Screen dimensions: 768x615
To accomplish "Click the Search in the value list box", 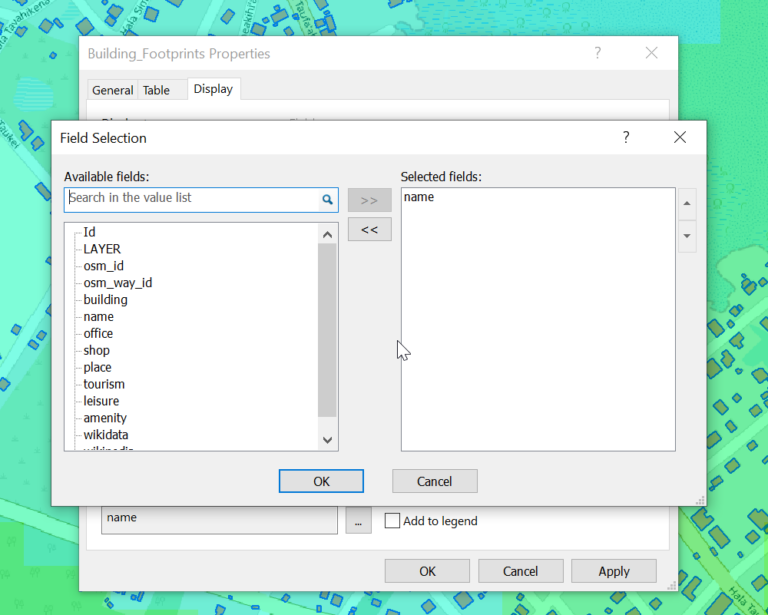I will [190, 199].
